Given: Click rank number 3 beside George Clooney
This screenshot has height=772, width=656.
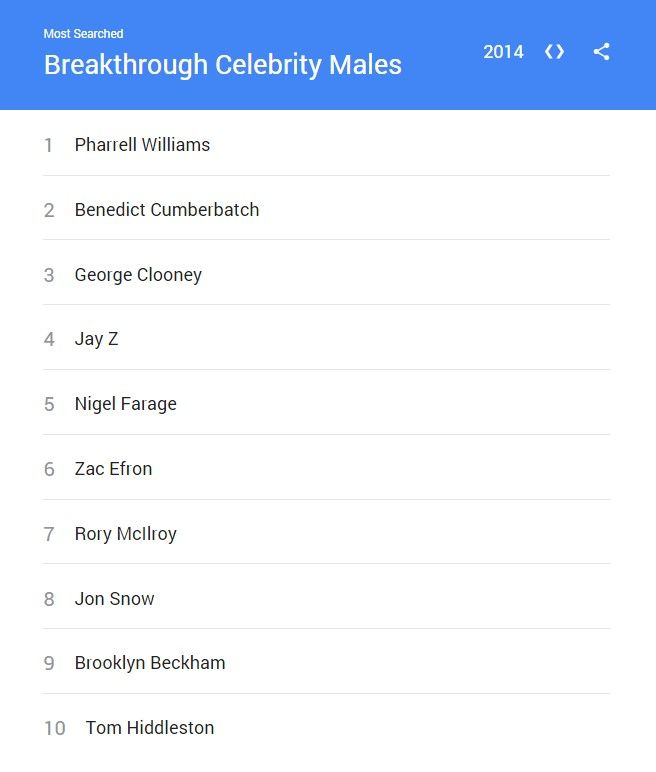Looking at the screenshot, I should click(49, 275).
